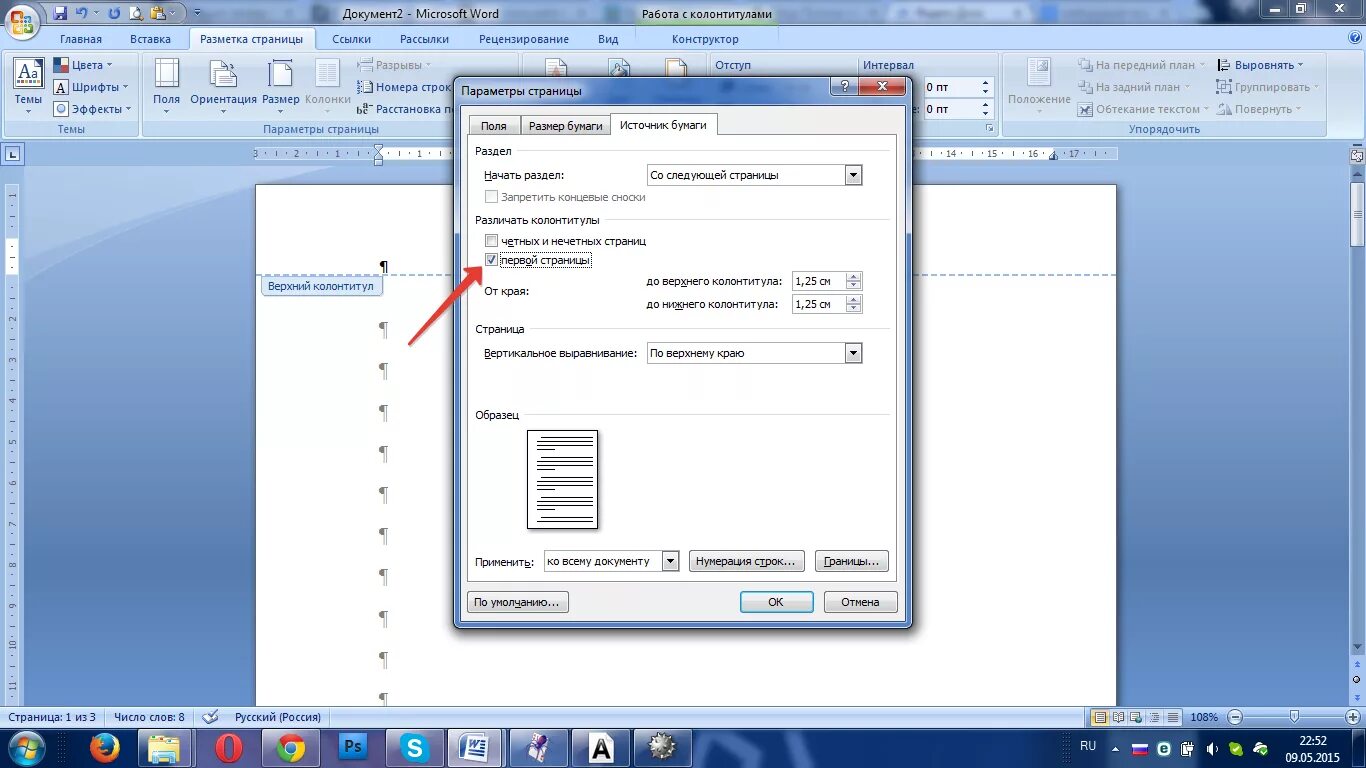Open Word help question mark icon
The width and height of the screenshot is (1366, 768).
(1353, 39)
